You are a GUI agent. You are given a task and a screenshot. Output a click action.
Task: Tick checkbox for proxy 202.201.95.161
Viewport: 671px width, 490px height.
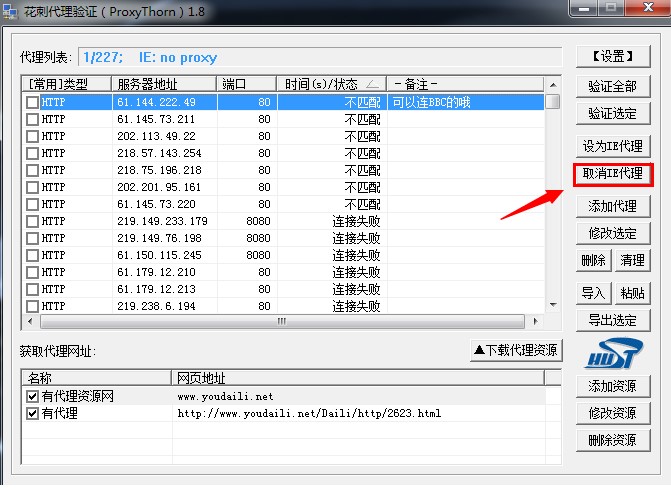[x=33, y=187]
